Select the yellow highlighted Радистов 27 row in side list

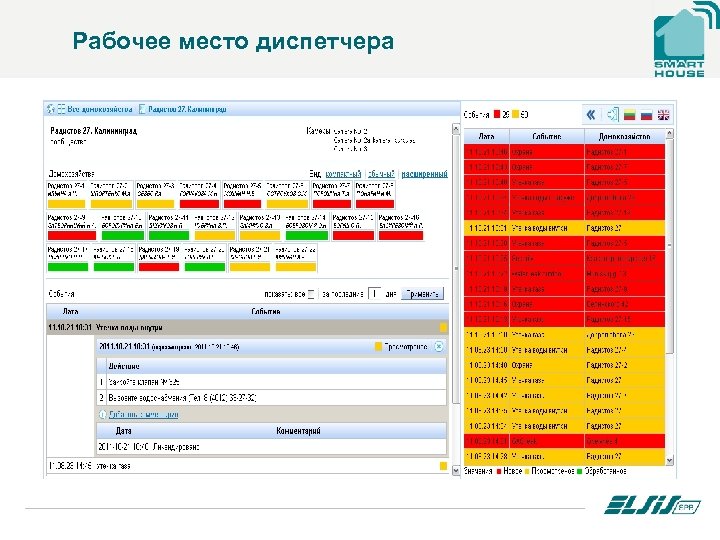[564, 228]
